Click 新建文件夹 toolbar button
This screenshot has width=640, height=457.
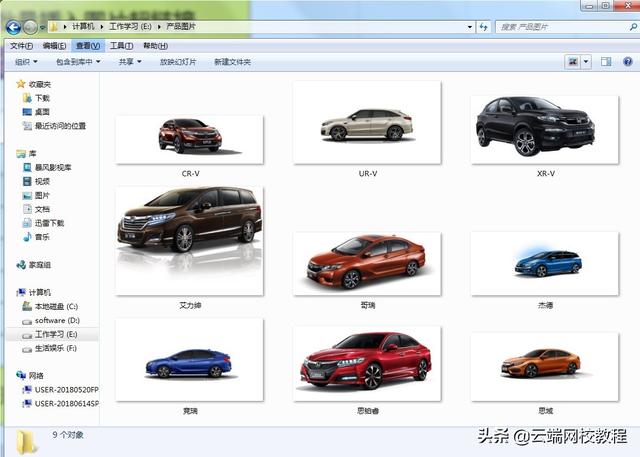[x=232, y=62]
